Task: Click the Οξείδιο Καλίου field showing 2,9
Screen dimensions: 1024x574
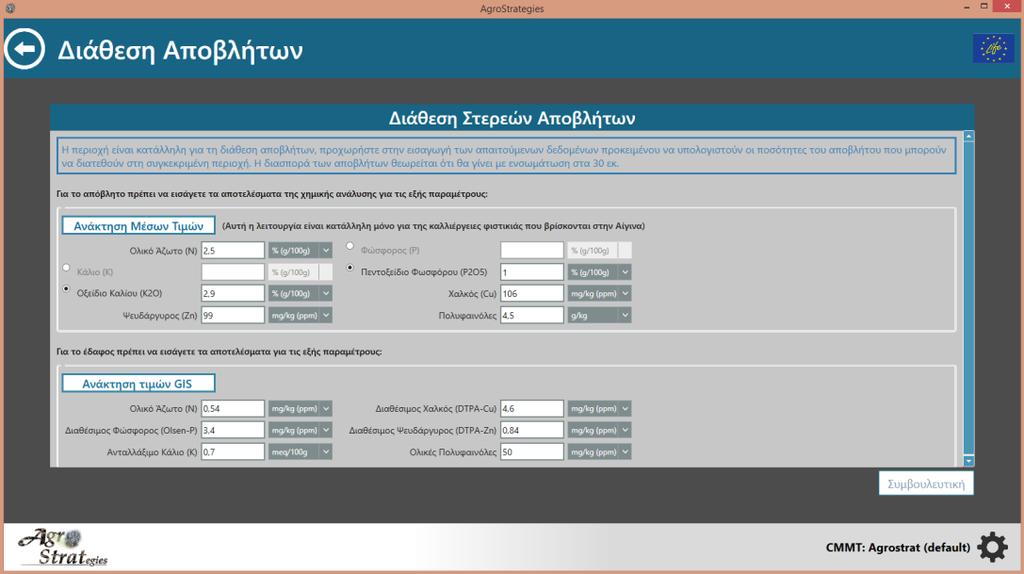Action: pos(232,294)
